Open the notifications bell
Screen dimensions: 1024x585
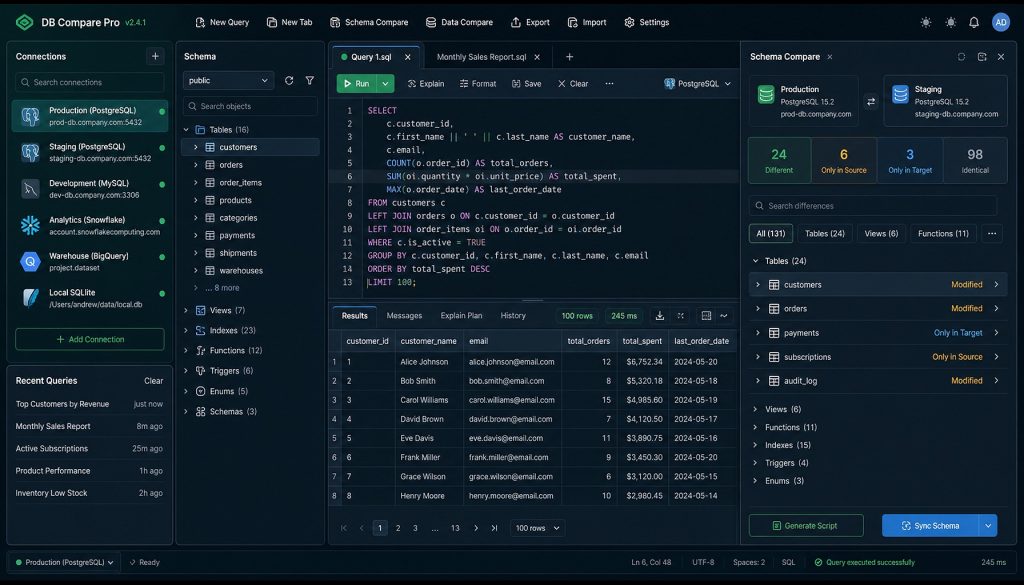tap(974, 22)
